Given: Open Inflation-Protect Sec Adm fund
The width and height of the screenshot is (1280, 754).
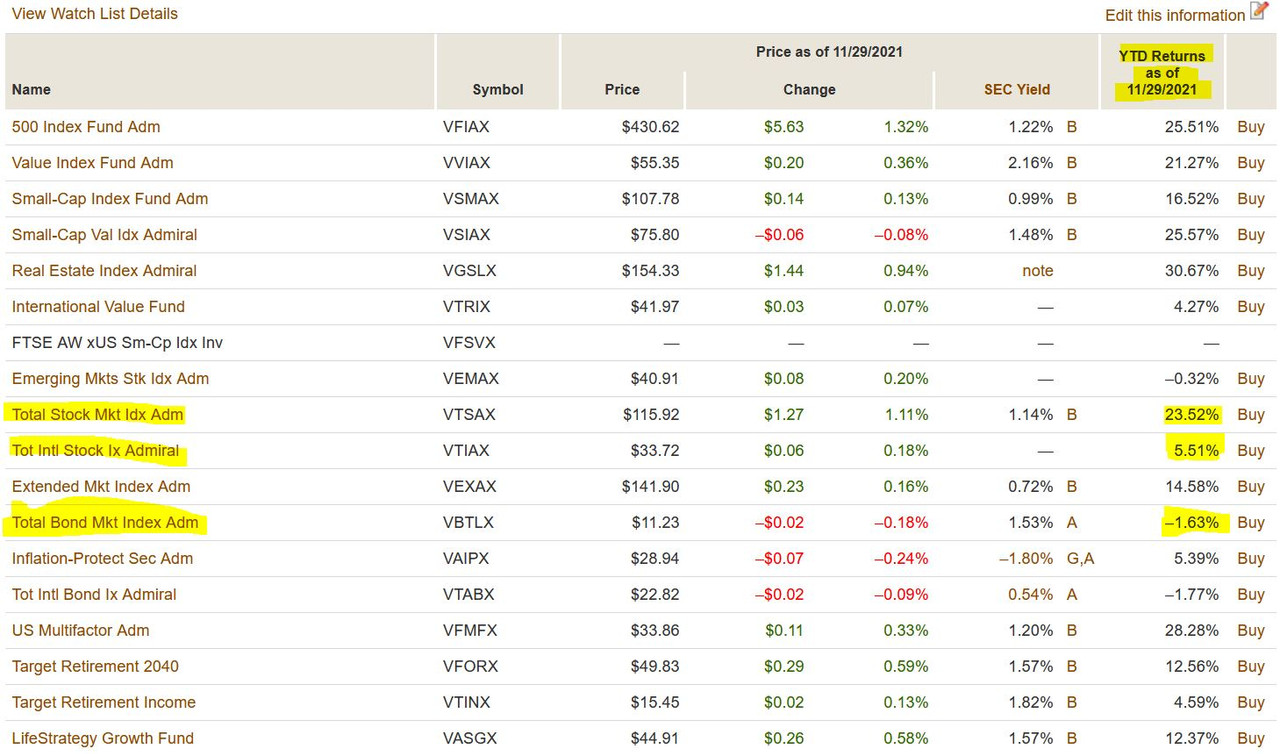Looking at the screenshot, I should 102,558.
